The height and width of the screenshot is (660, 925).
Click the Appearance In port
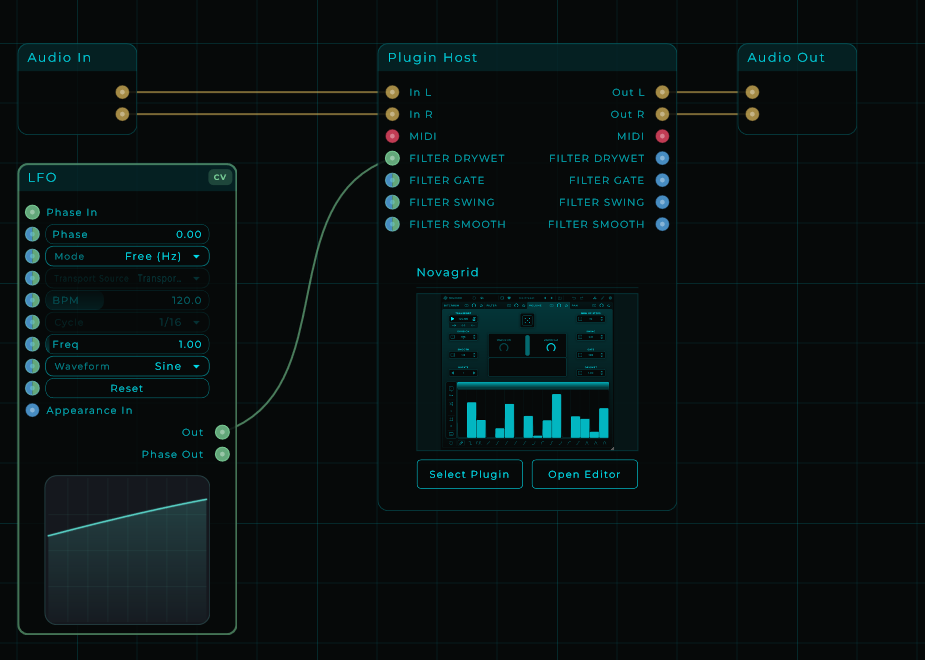tap(32, 410)
